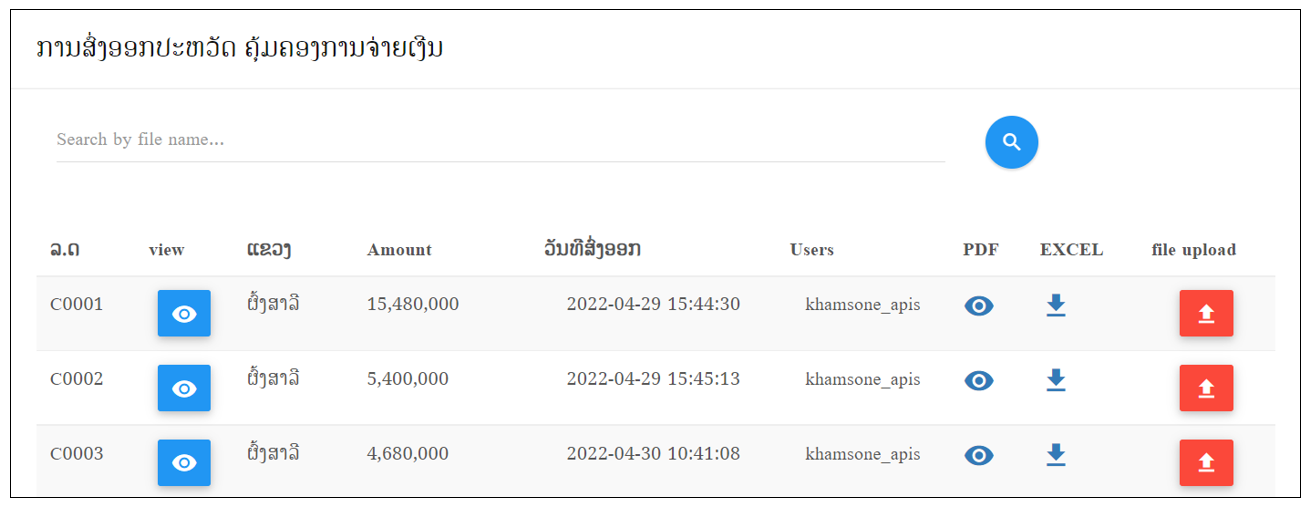Click the khamsone_apis user in row C0001

click(x=863, y=305)
